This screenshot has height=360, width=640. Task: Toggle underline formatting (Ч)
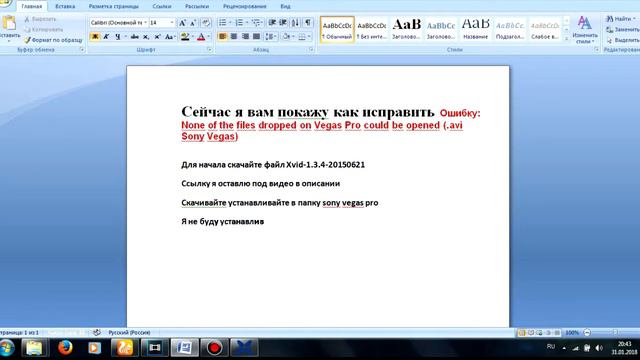pyautogui.click(x=118, y=37)
